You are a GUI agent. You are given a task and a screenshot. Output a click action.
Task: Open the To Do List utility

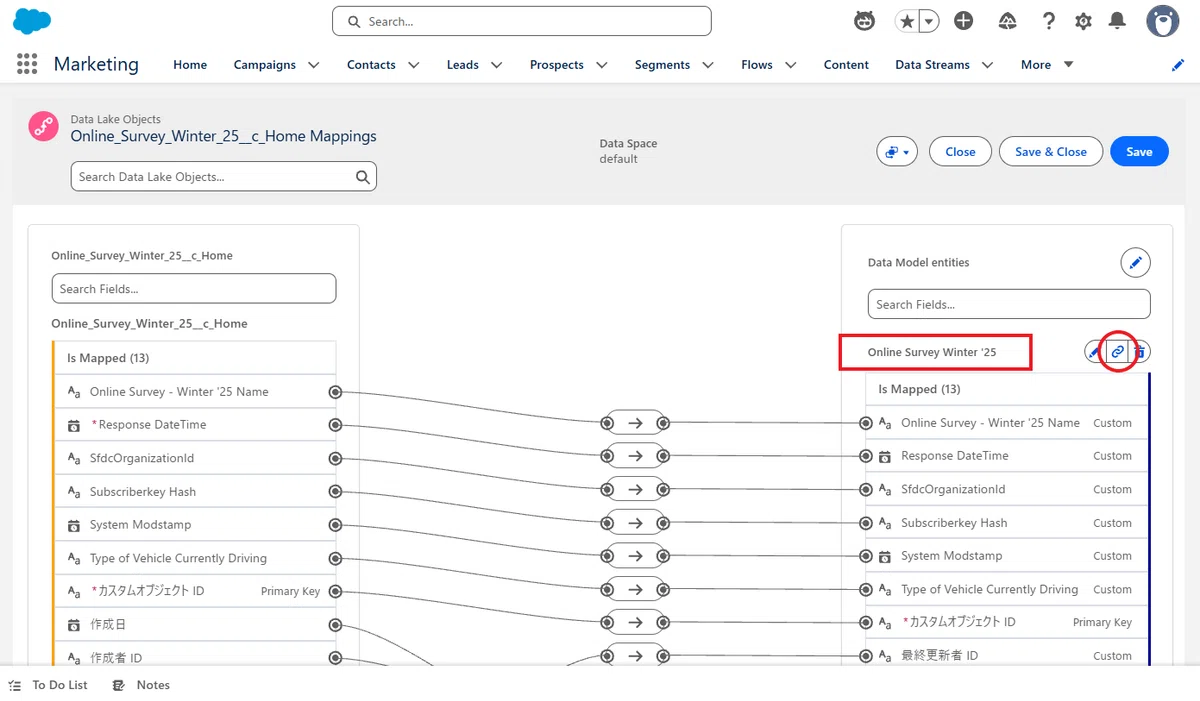pyautogui.click(x=48, y=685)
